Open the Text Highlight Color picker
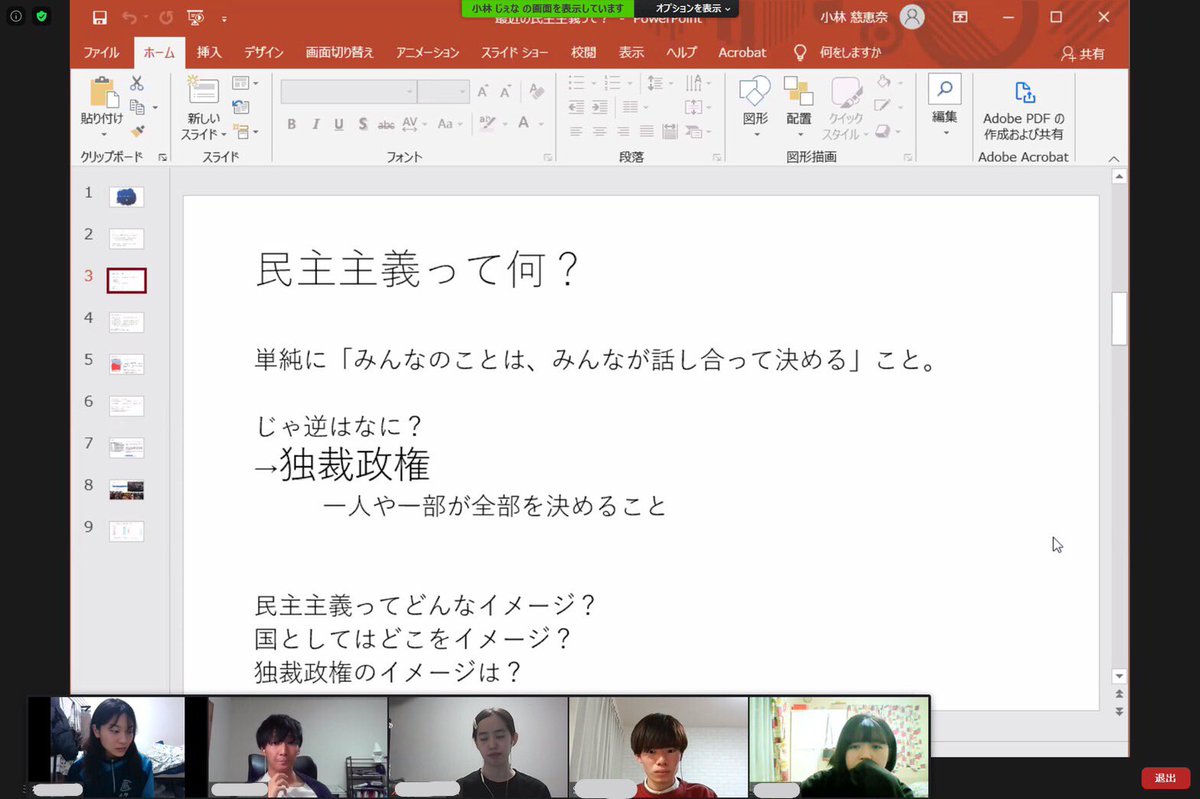1200x799 pixels. (488, 124)
